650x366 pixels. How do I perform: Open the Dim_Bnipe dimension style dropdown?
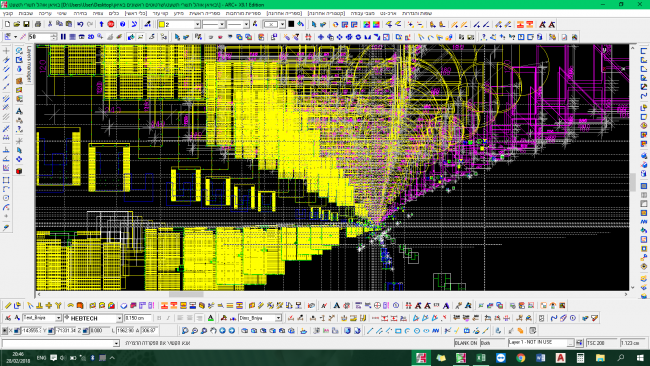click(278, 318)
